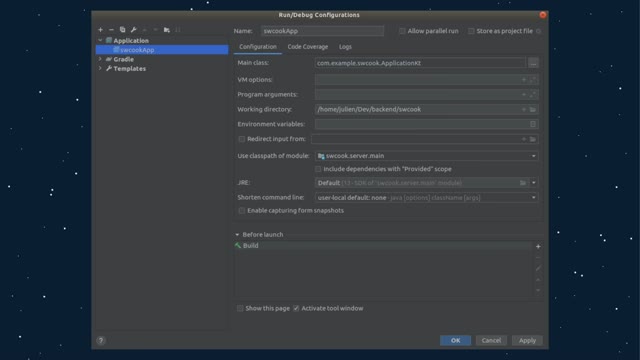Open the JRE dropdown arrow
The image size is (640, 360).
533,183
